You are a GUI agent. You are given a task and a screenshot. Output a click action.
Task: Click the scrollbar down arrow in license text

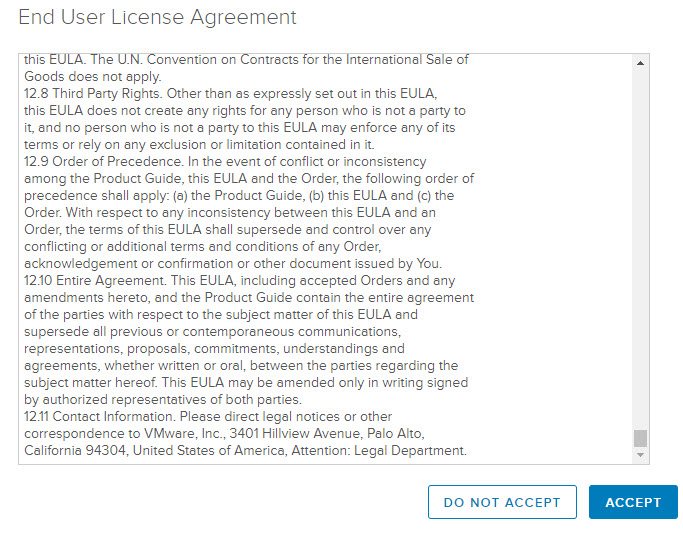tap(641, 455)
